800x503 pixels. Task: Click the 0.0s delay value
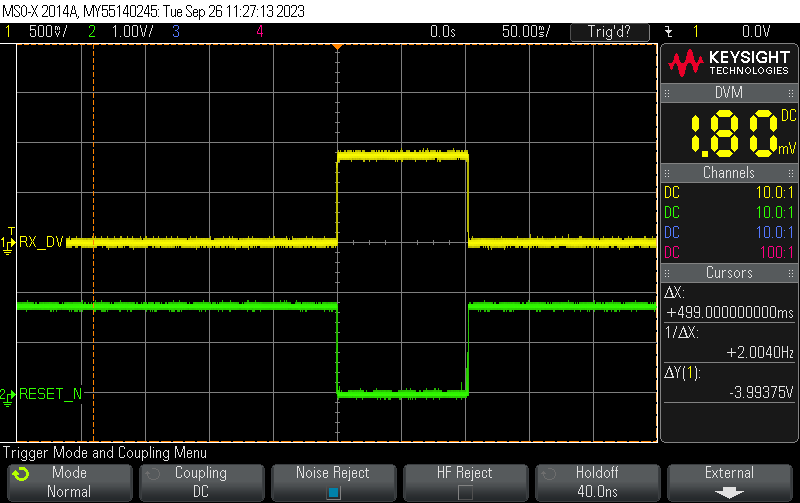[x=443, y=32]
